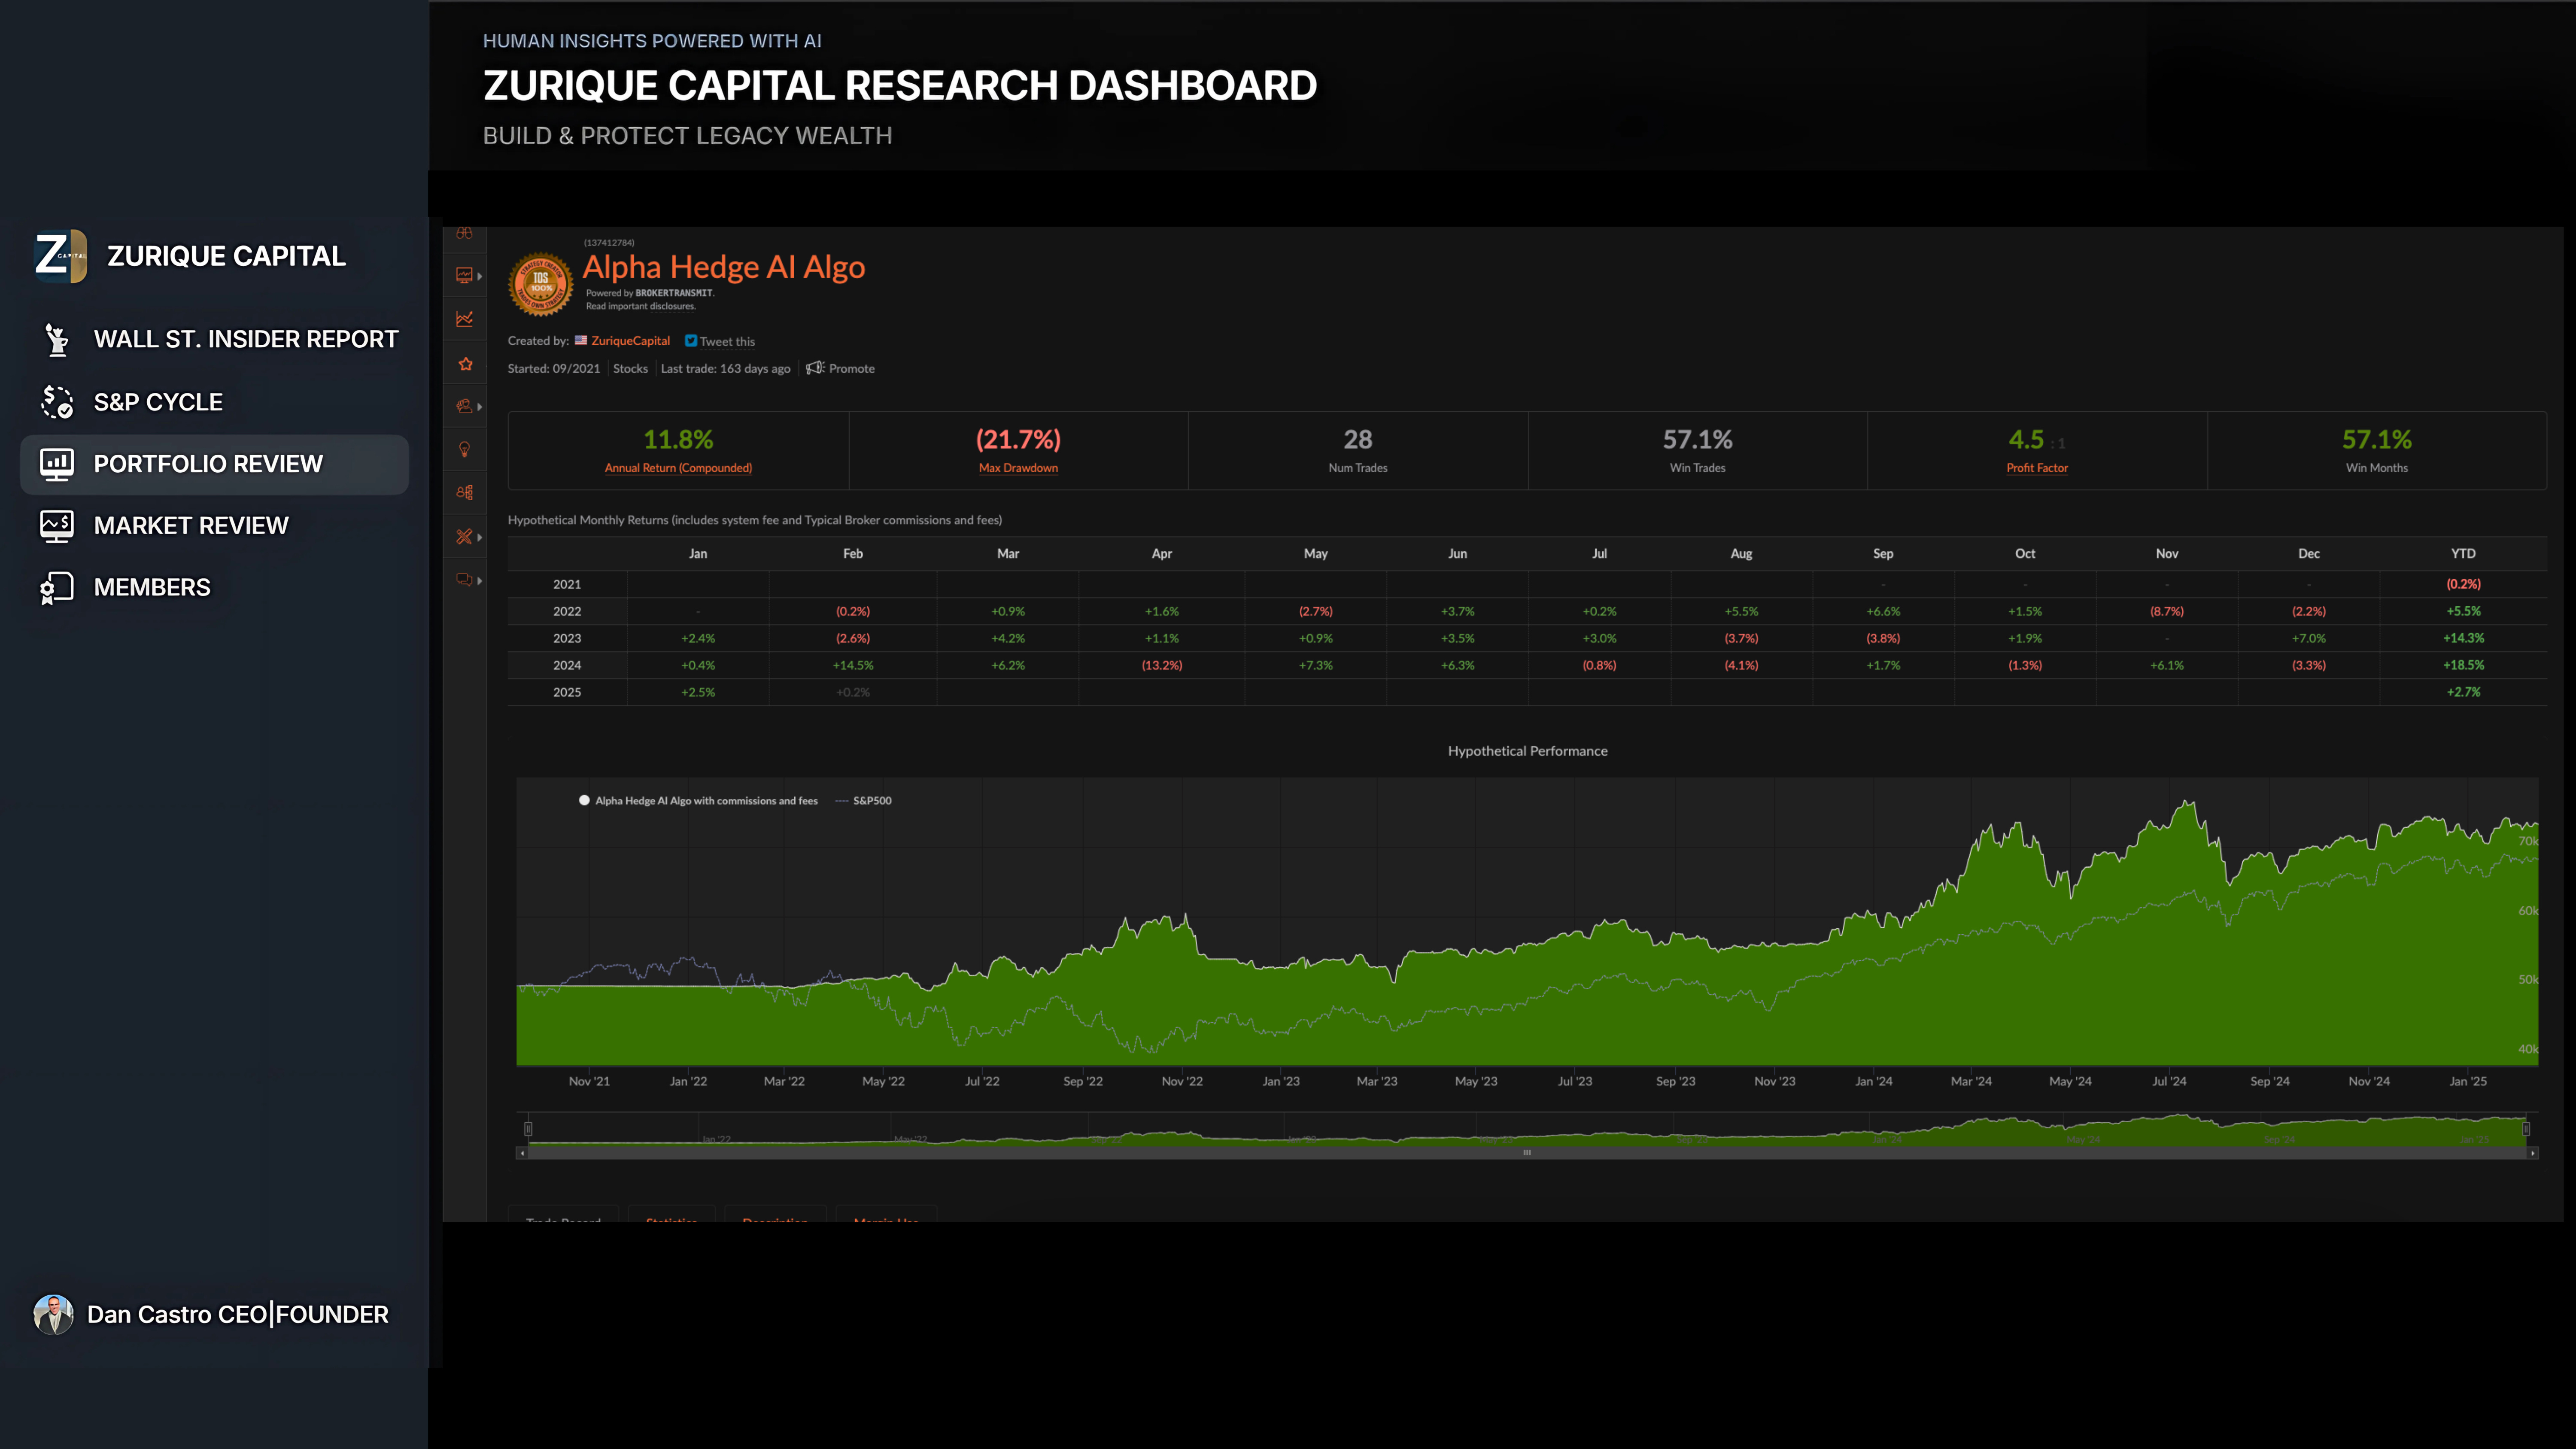The width and height of the screenshot is (2576, 1449).
Task: Expand the pencil-ruler tools sidebar arrow
Action: (480, 537)
